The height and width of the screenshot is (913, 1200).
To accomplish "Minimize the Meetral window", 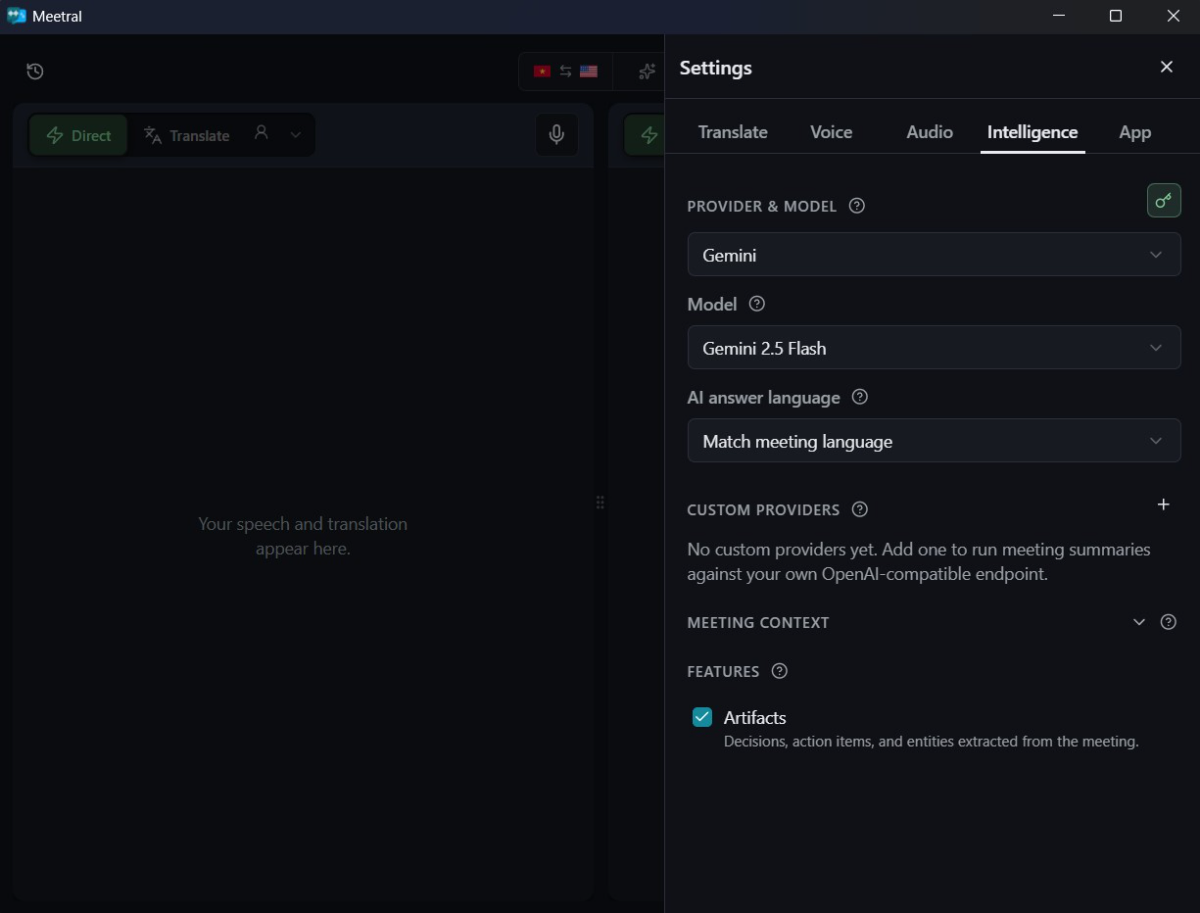I will [x=1058, y=16].
